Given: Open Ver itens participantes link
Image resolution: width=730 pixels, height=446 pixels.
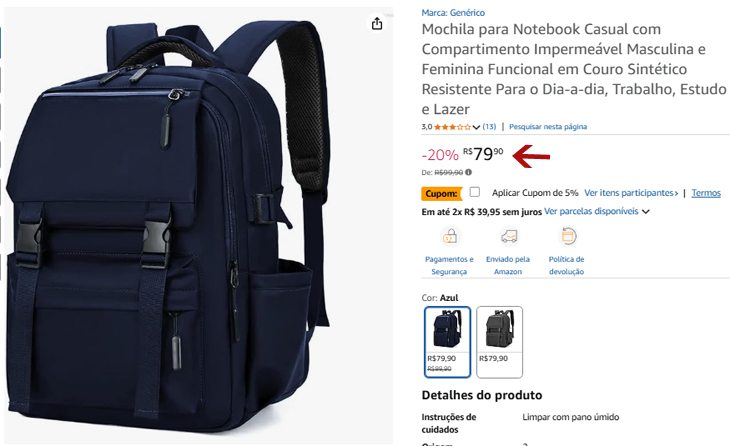Looking at the screenshot, I should (x=631, y=193).
